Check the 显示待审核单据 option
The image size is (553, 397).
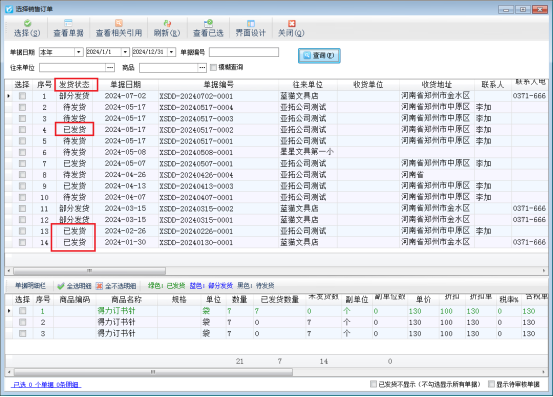(491, 384)
